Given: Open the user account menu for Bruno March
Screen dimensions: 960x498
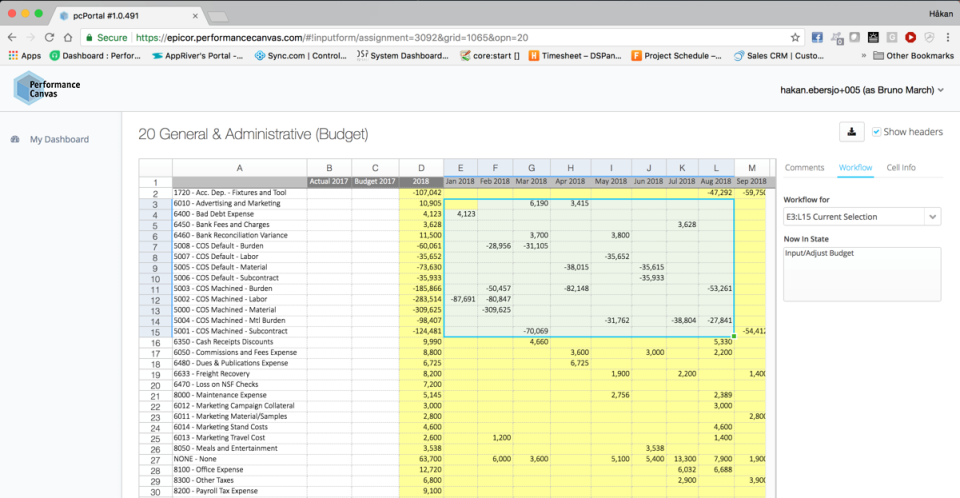Looking at the screenshot, I should (862, 90).
